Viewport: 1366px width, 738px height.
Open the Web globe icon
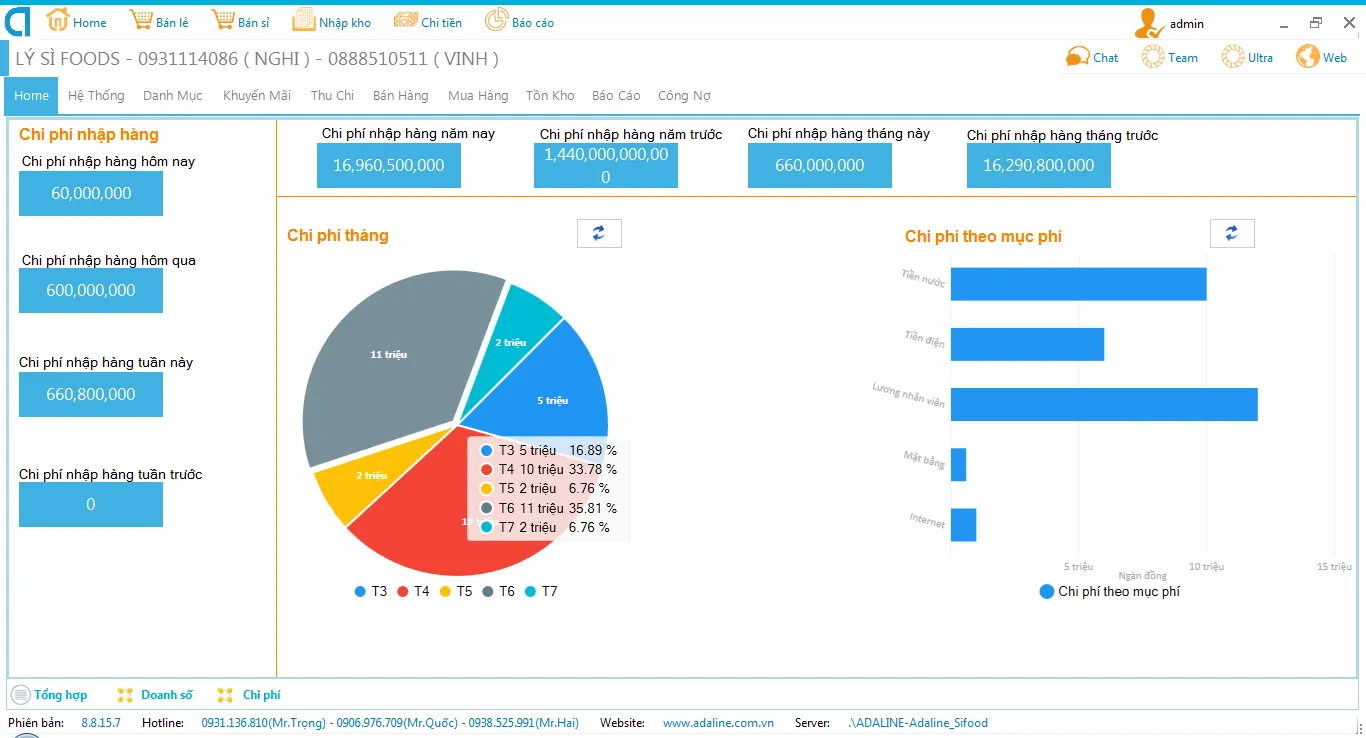pos(1308,57)
